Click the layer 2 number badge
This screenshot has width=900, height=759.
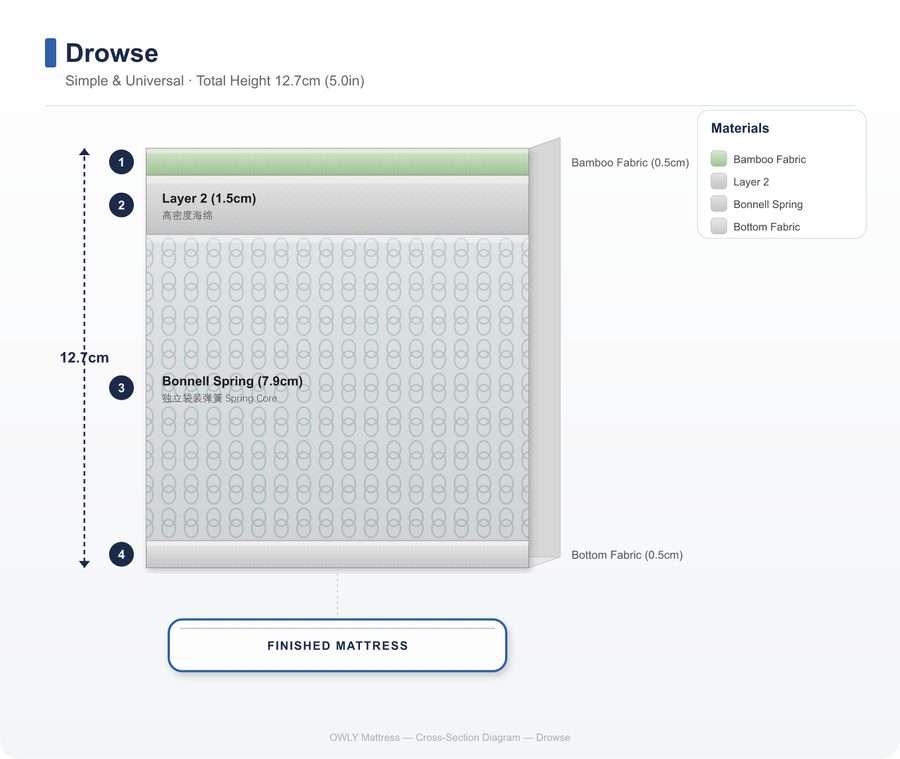(x=121, y=205)
